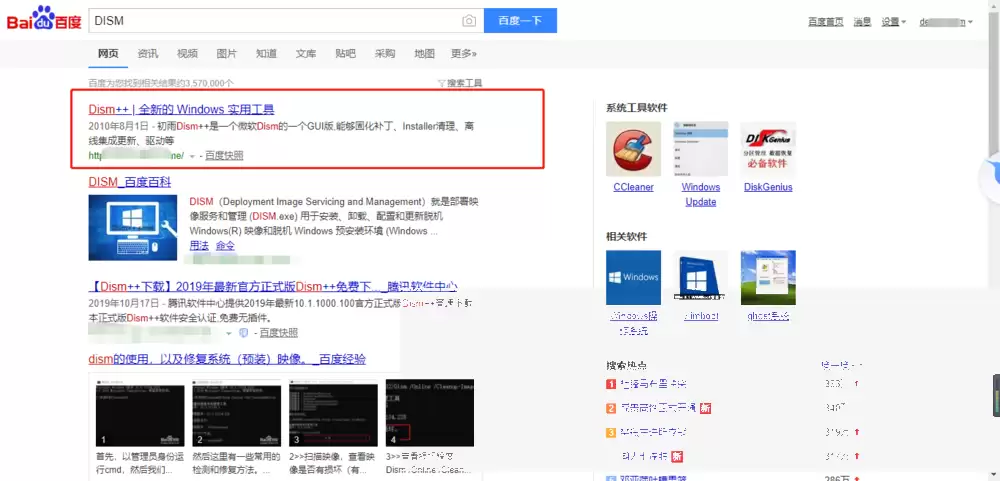Open the second ranked hot search item
This screenshot has width=1000, height=481.
[658, 408]
